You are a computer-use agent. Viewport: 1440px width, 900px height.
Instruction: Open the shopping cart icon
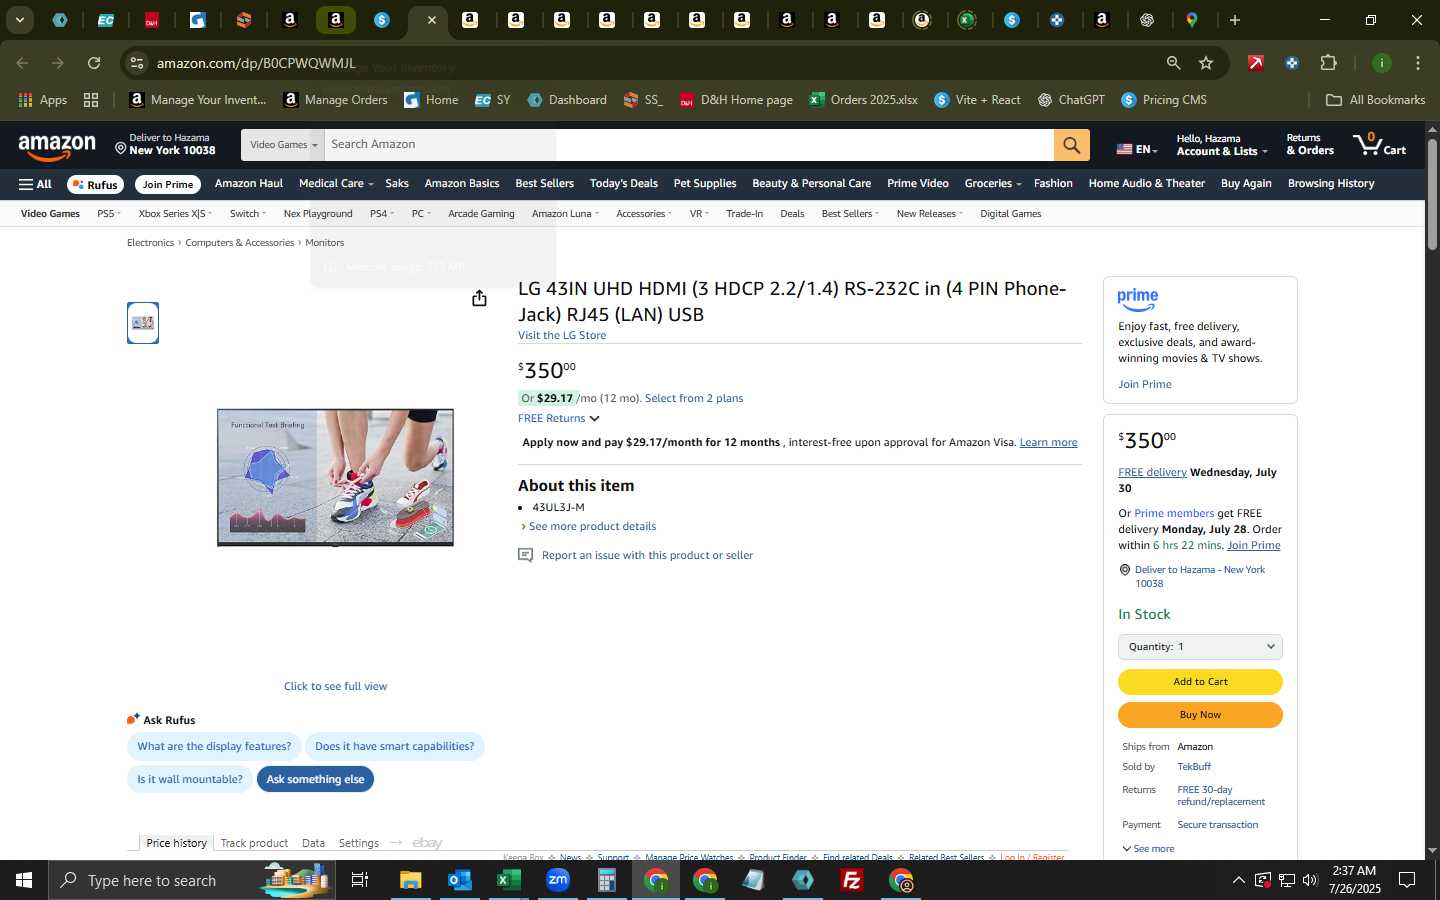(x=1379, y=145)
